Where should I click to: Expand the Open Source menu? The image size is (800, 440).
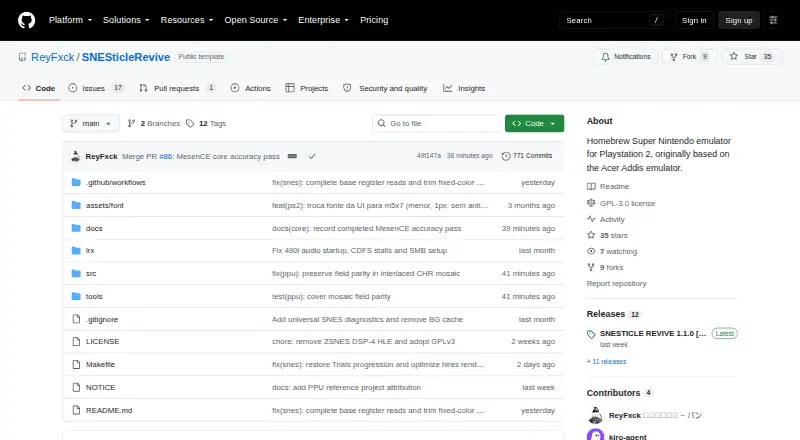pos(256,20)
